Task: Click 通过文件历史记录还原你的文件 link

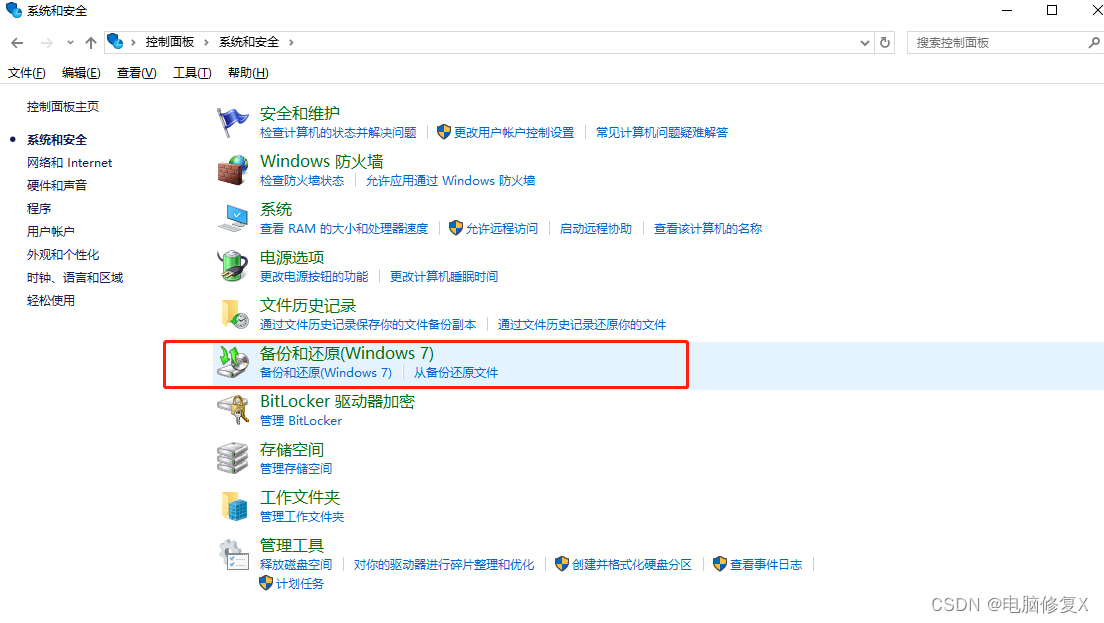Action: point(582,325)
